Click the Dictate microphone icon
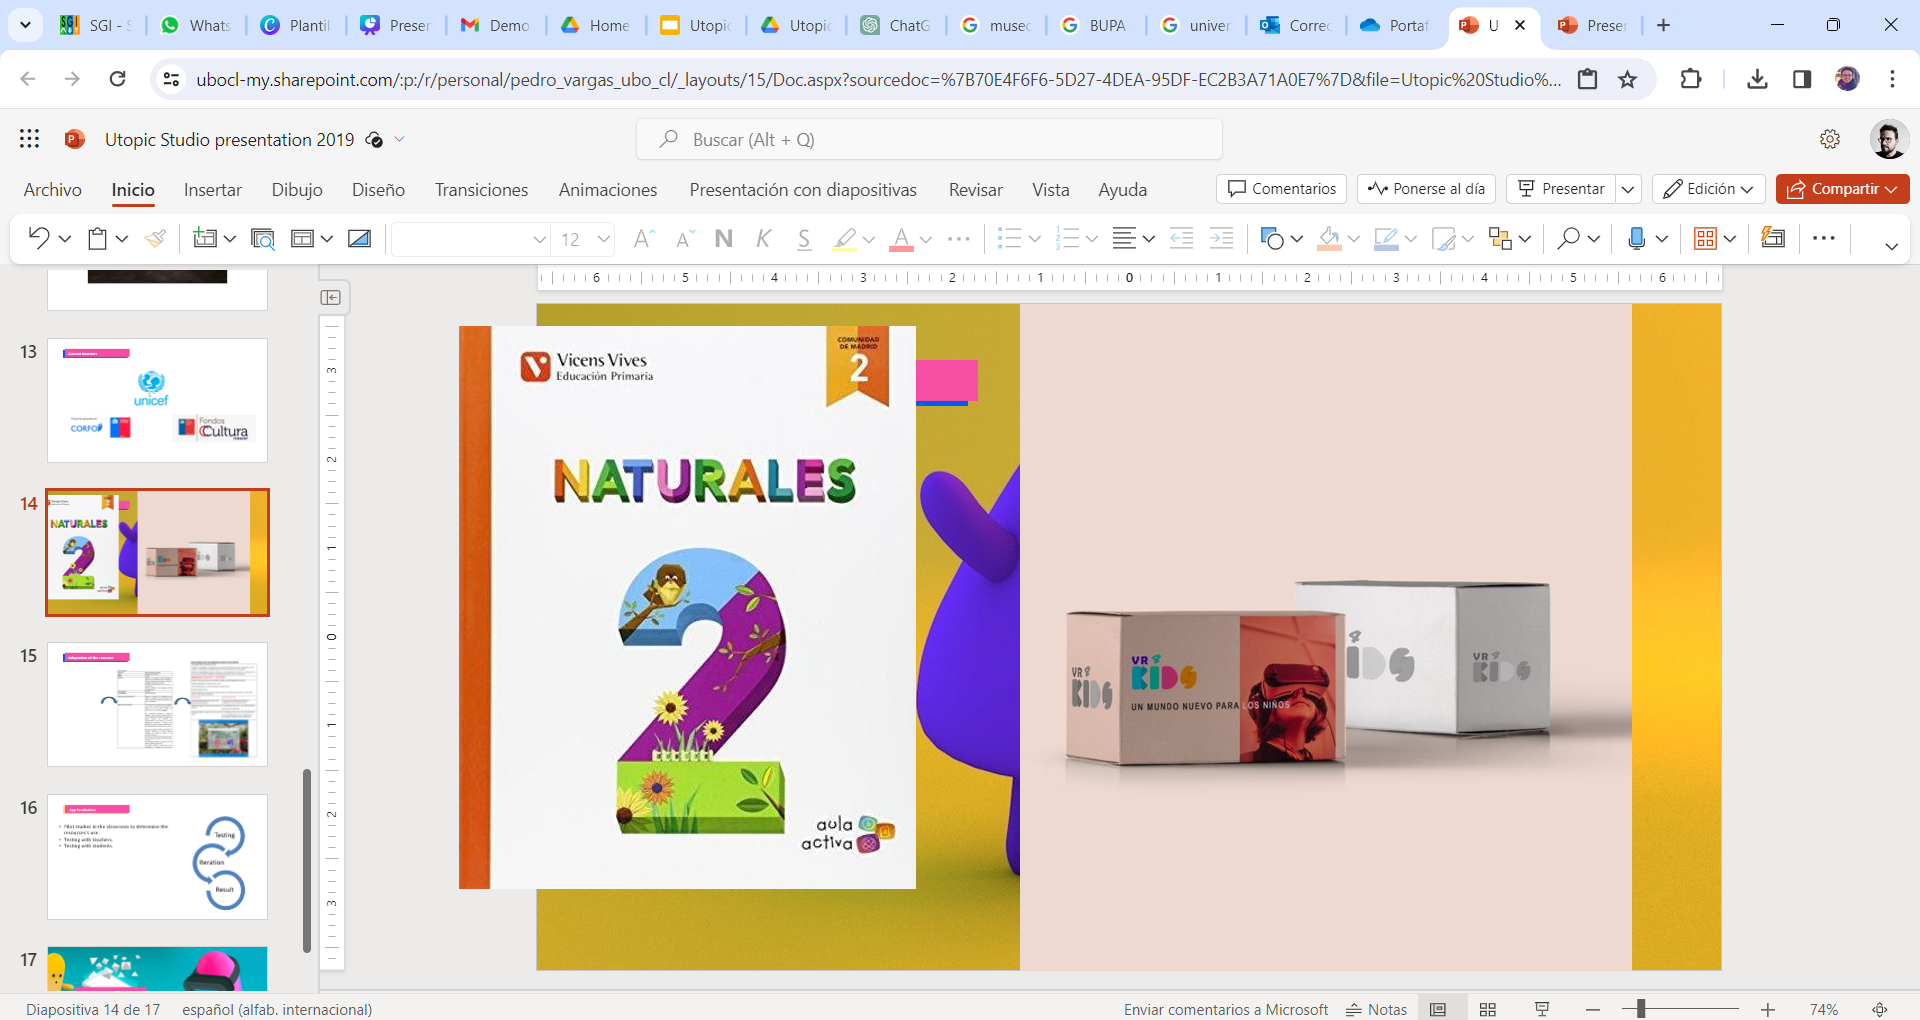The image size is (1920, 1020). coord(1636,238)
